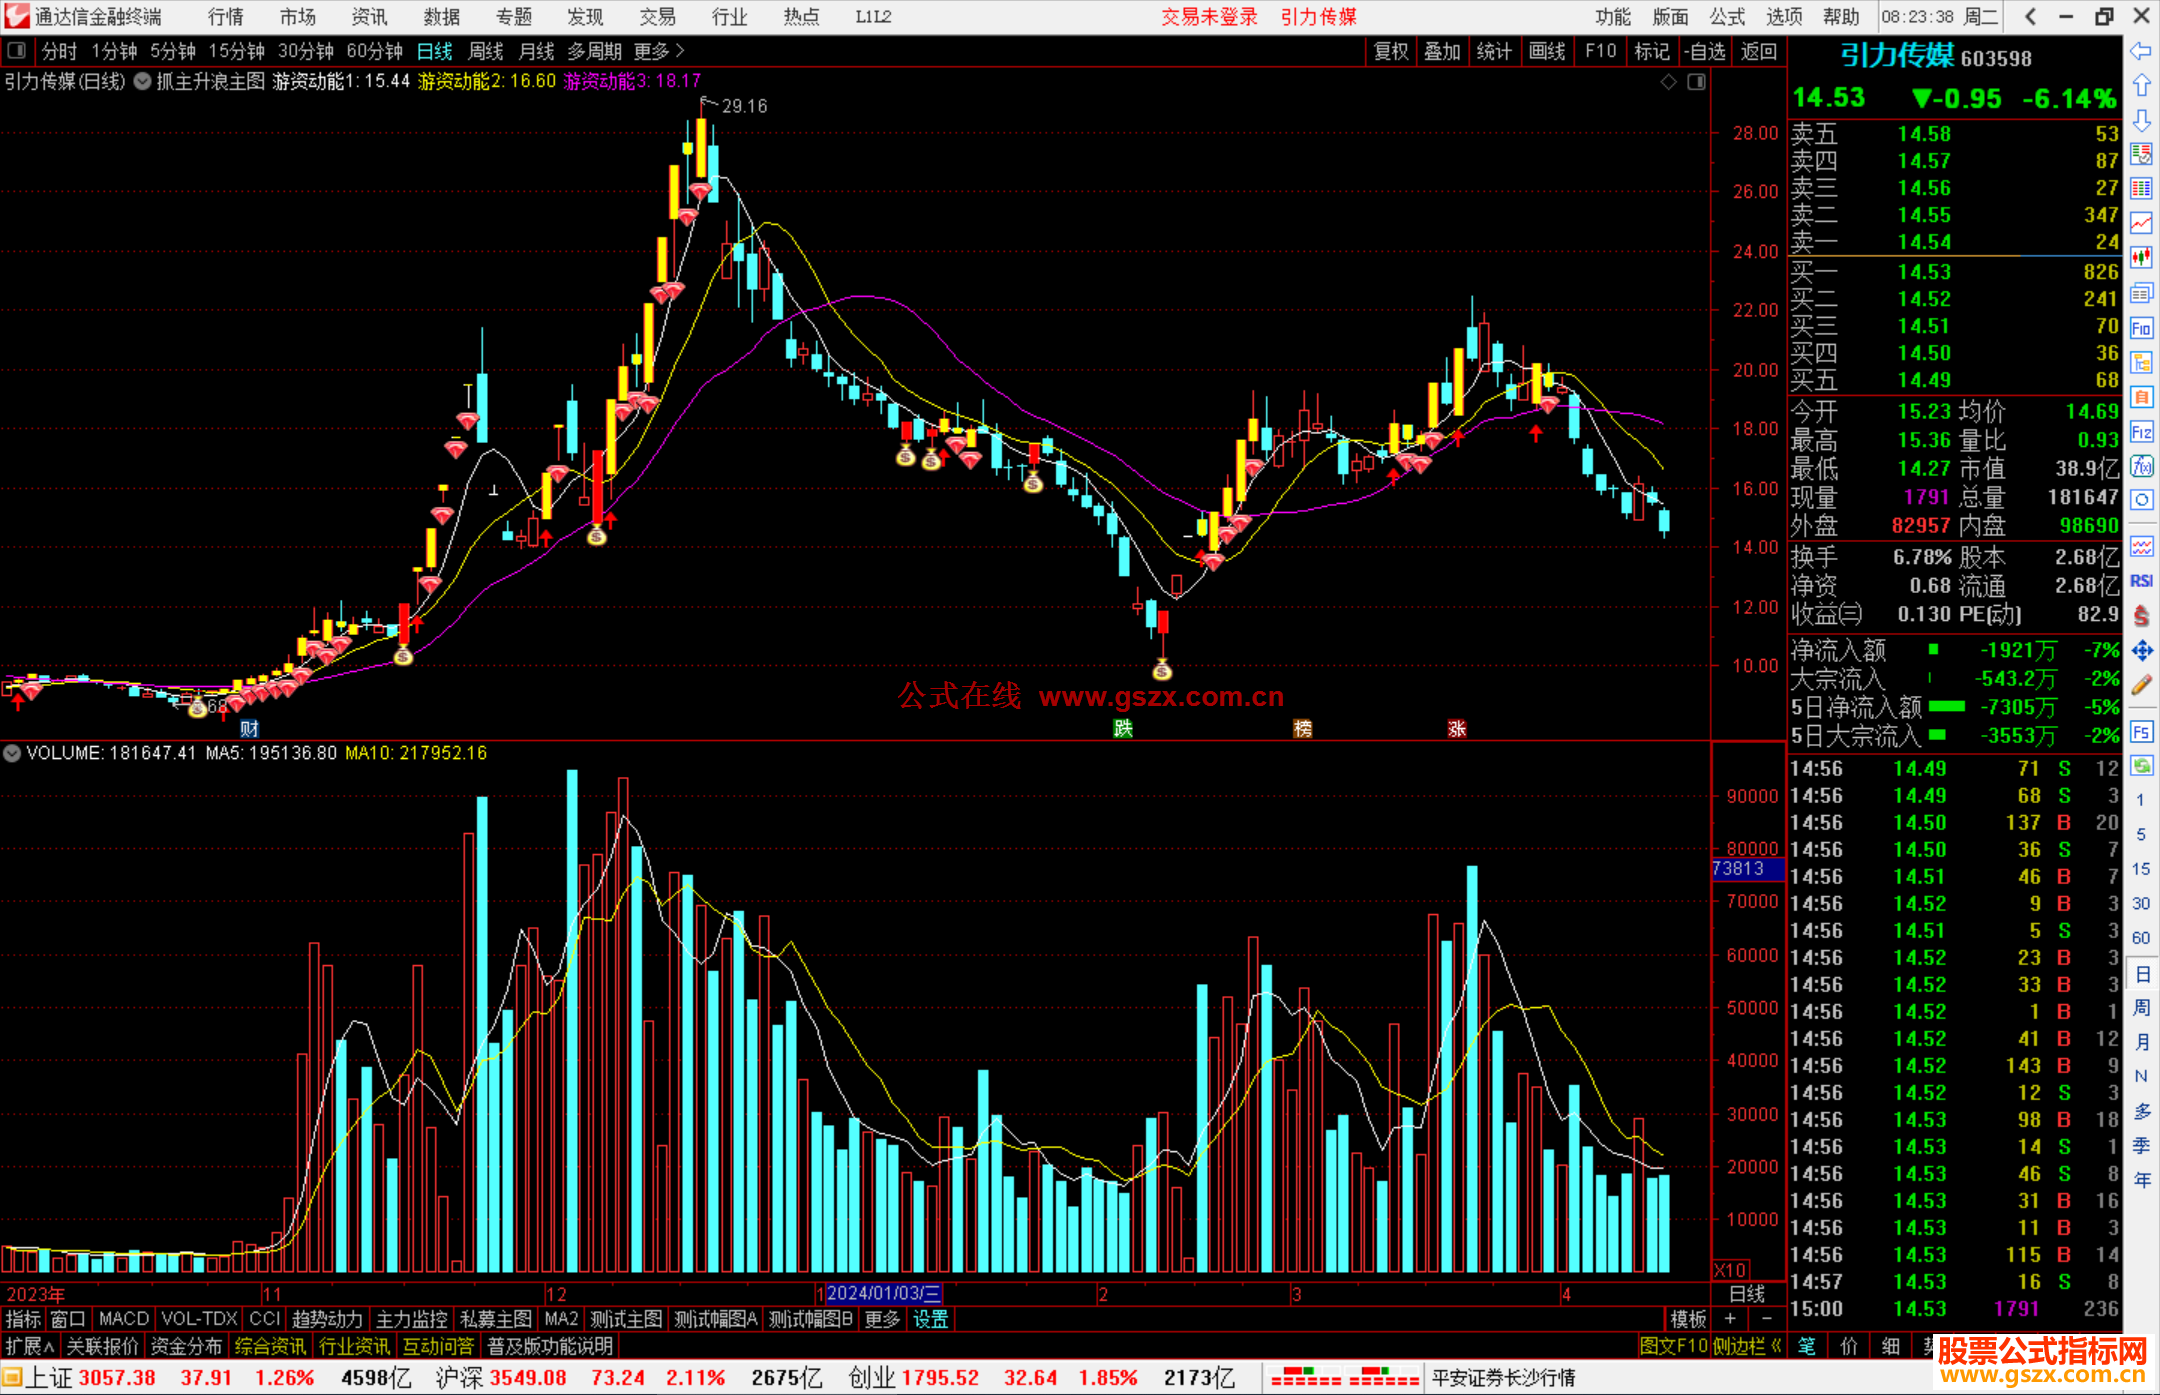Click the candlestick chart sidebar icon
The height and width of the screenshot is (1395, 2160).
(2141, 258)
